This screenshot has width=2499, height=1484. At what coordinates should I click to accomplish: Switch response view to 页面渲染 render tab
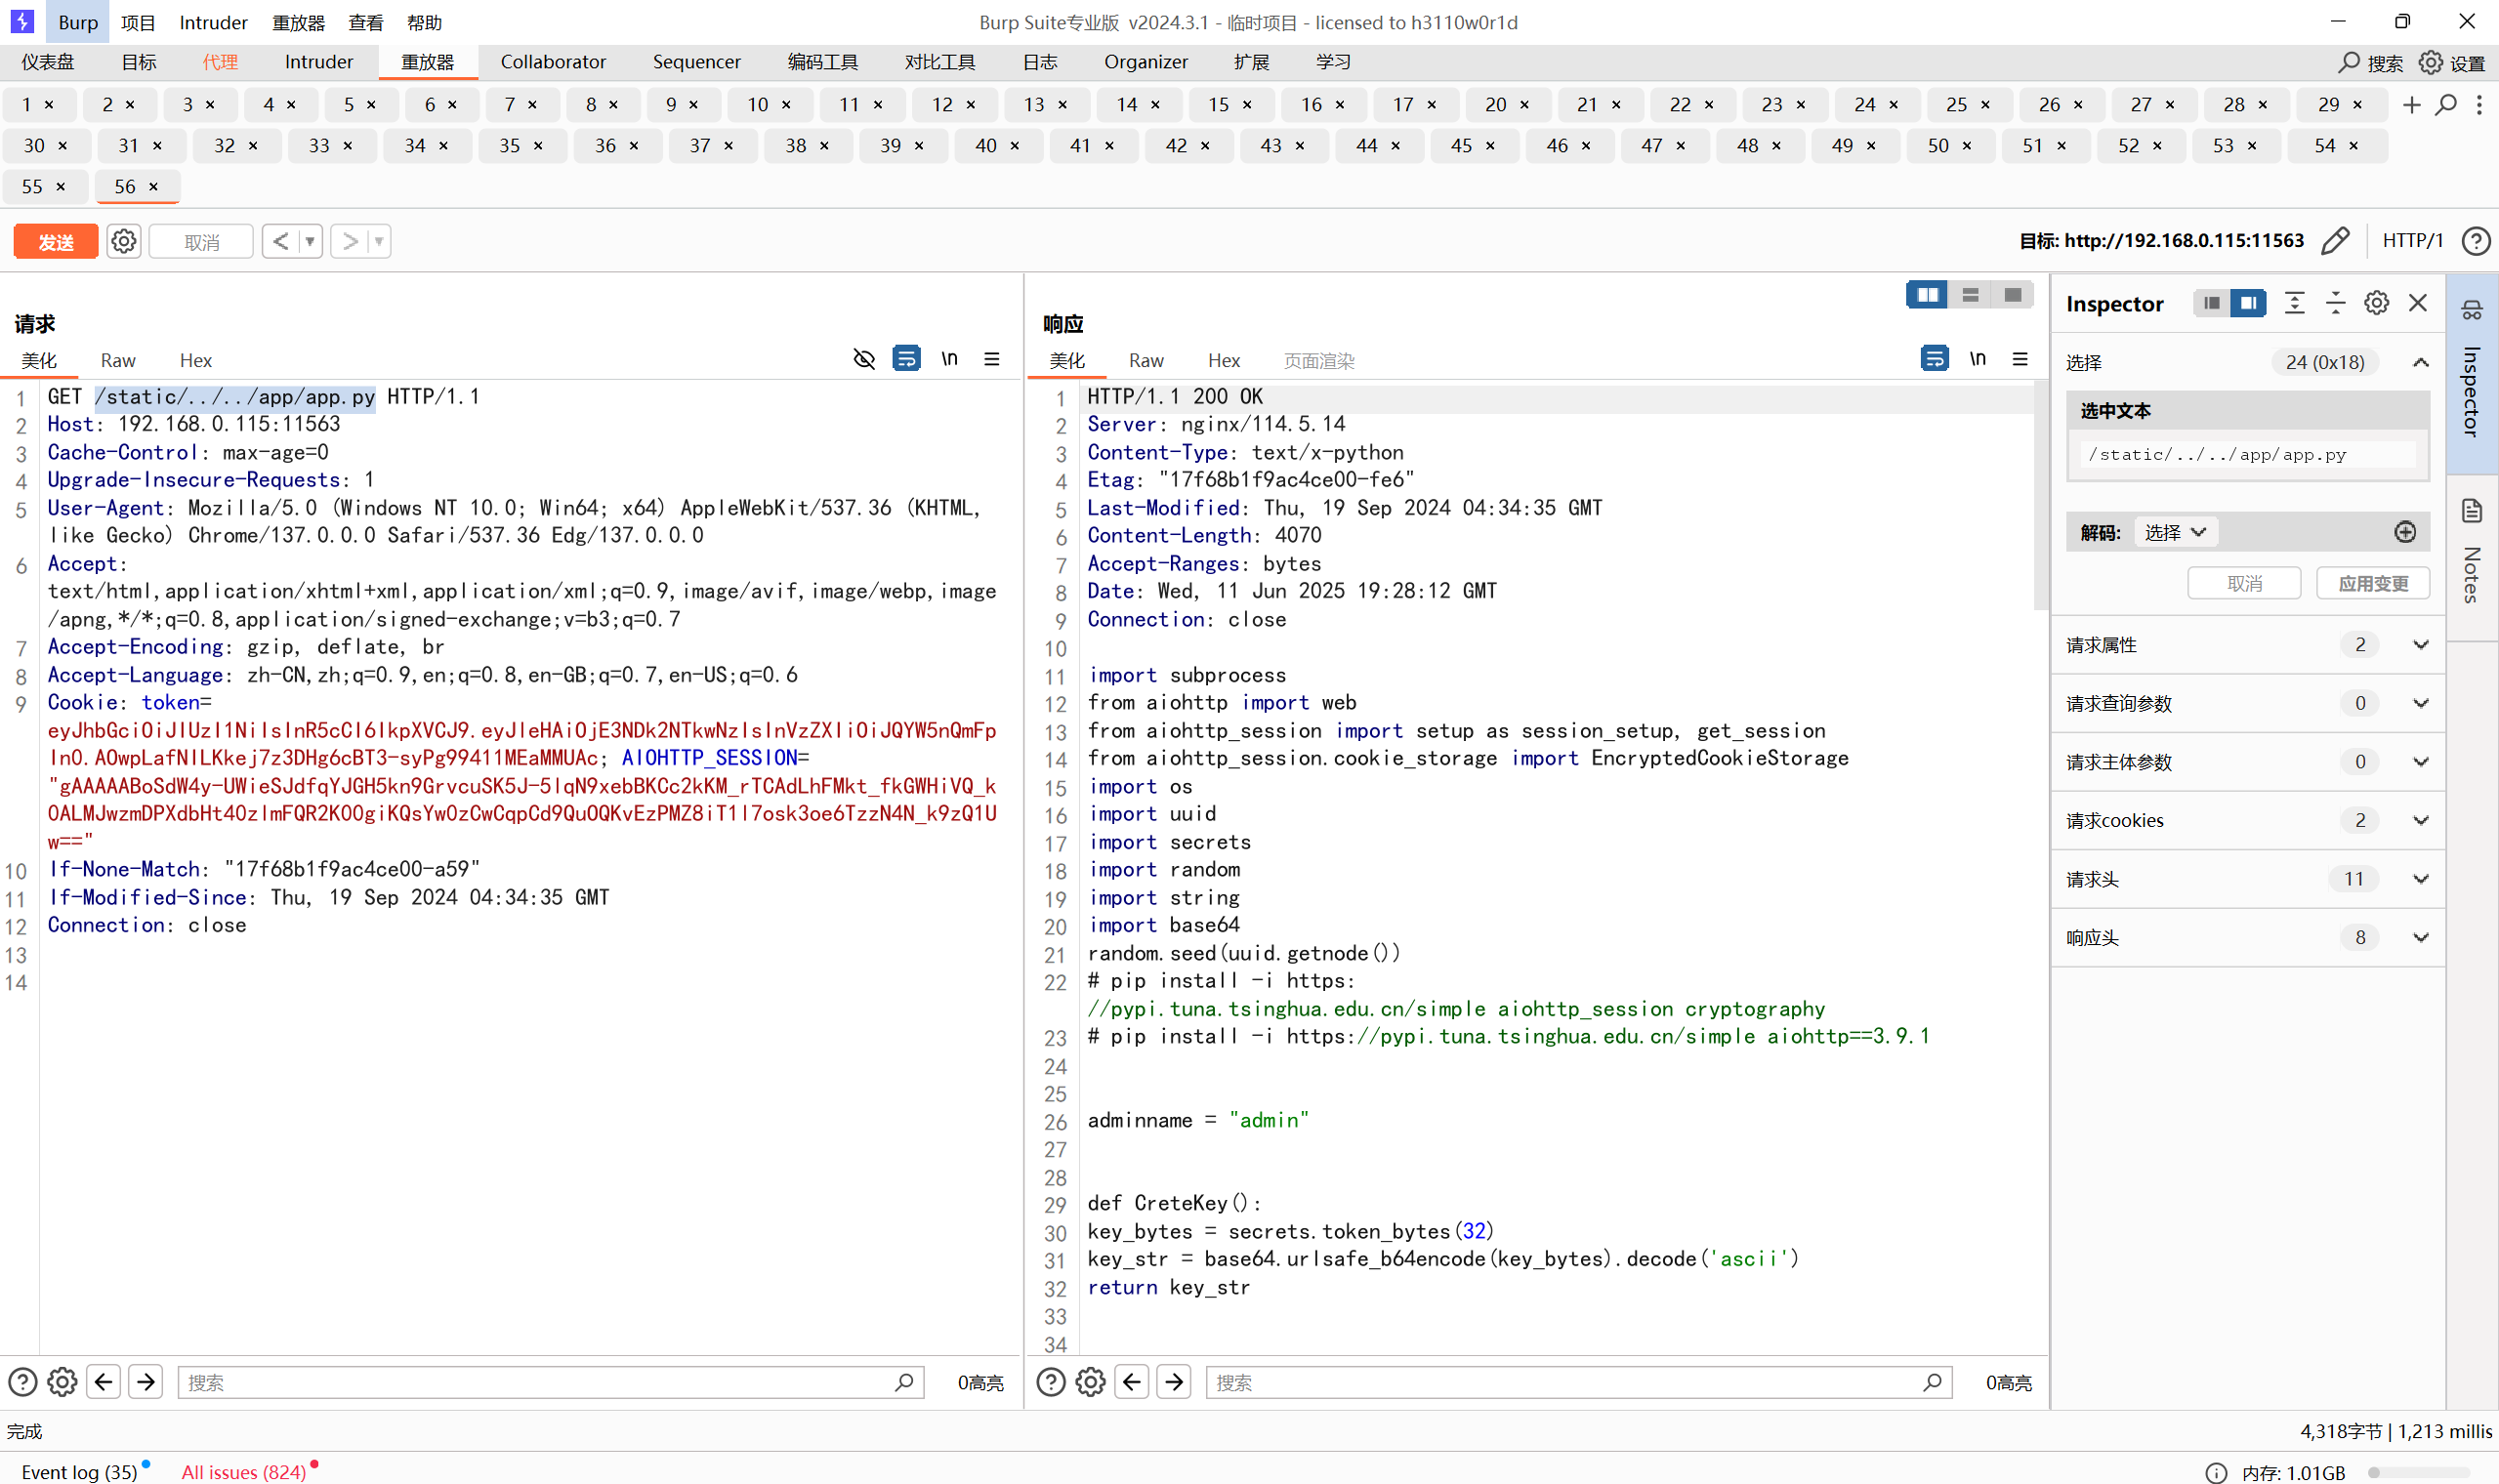(x=1318, y=361)
